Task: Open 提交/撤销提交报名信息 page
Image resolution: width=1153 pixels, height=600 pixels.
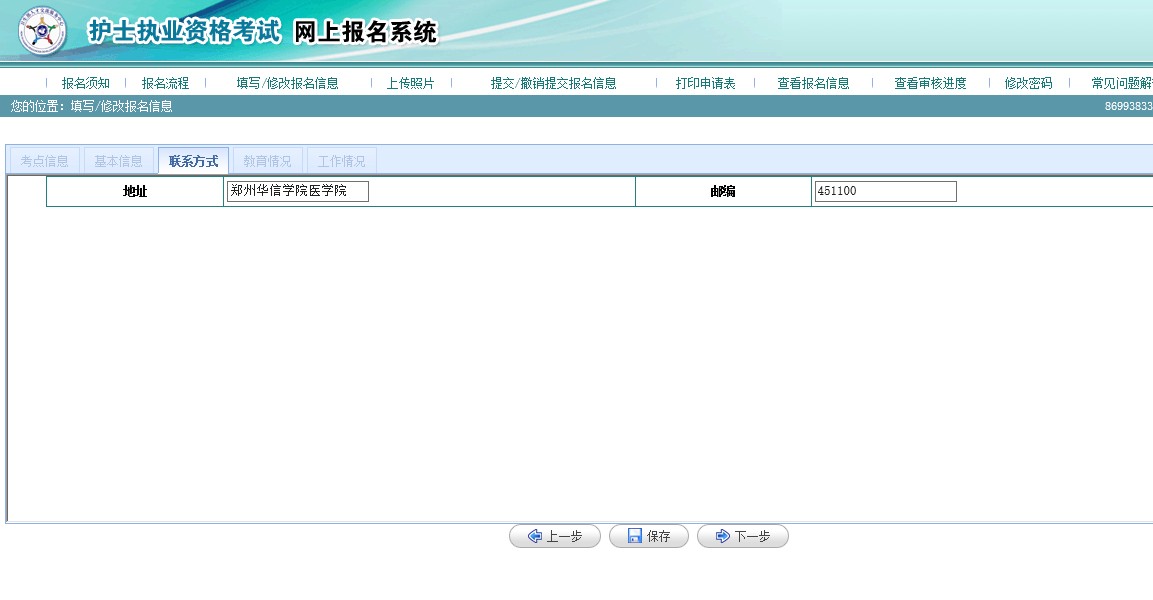Action: tap(553, 84)
